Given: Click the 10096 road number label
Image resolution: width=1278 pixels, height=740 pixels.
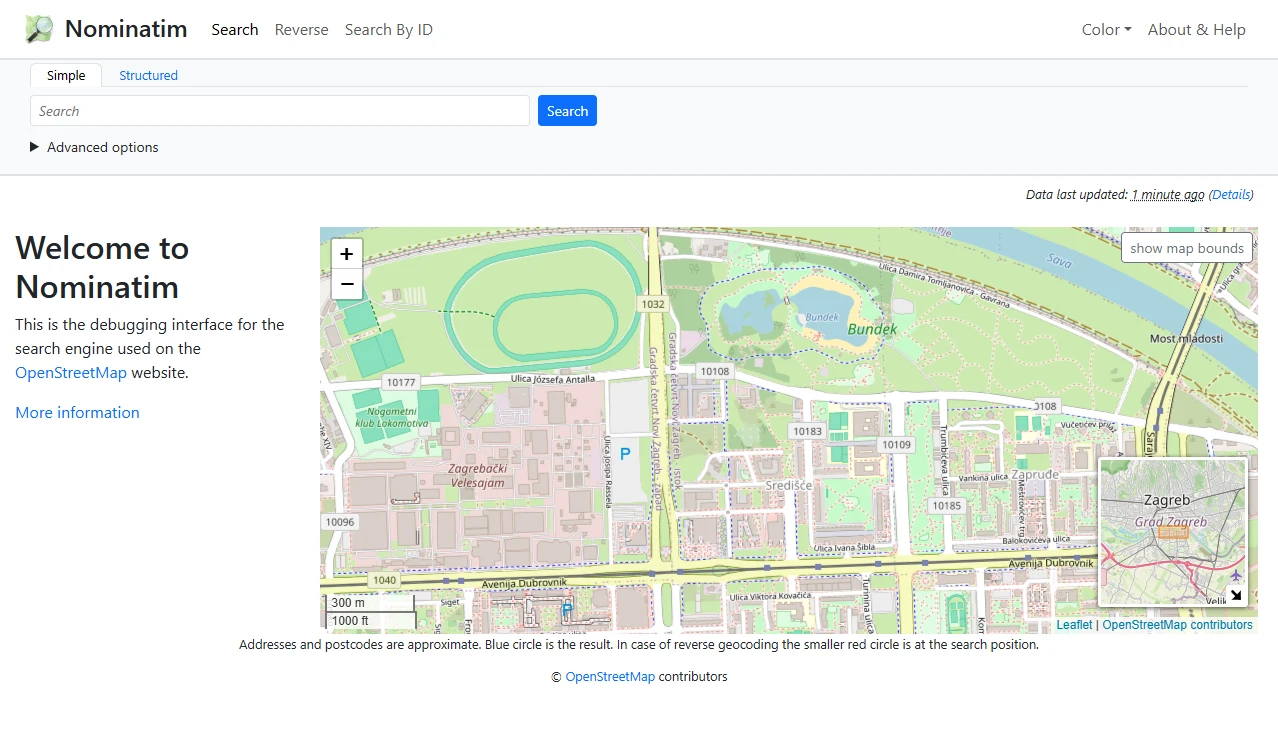Looking at the screenshot, I should (x=340, y=522).
